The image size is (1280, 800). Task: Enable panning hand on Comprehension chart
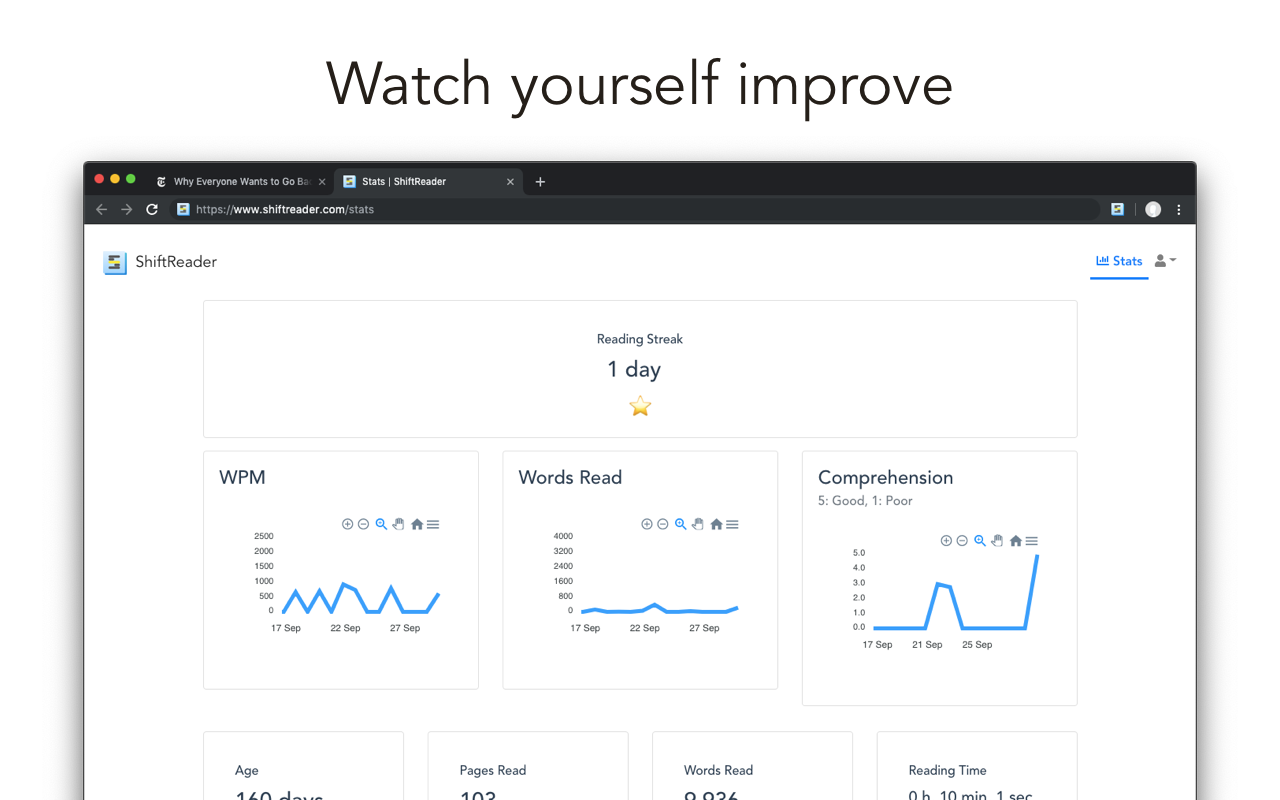click(x=997, y=540)
